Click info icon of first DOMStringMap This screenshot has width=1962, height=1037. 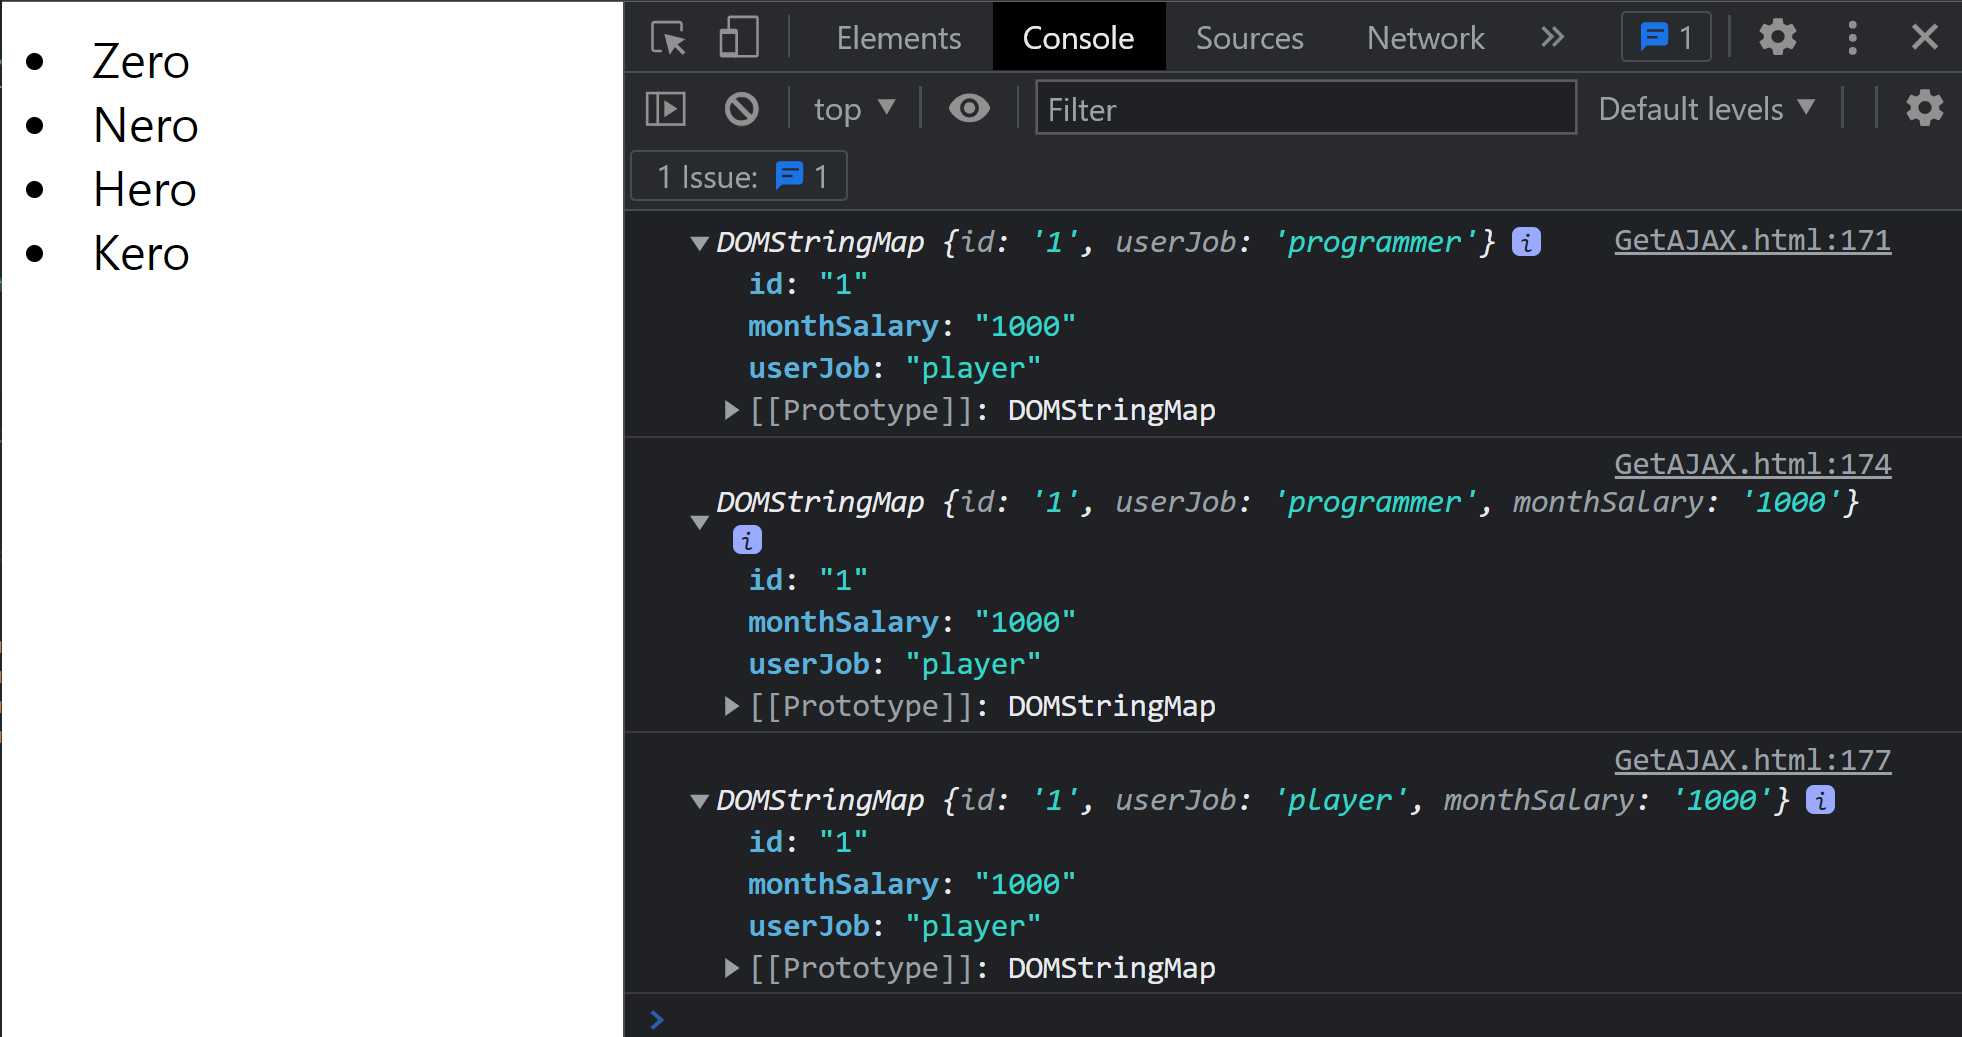pyautogui.click(x=1526, y=242)
